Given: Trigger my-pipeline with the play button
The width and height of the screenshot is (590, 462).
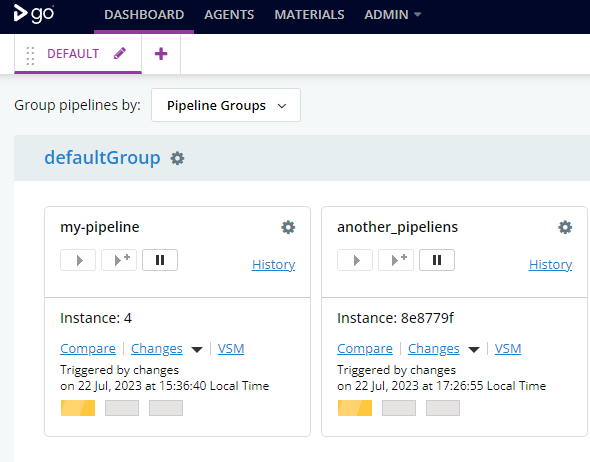Looking at the screenshot, I should point(78,260).
